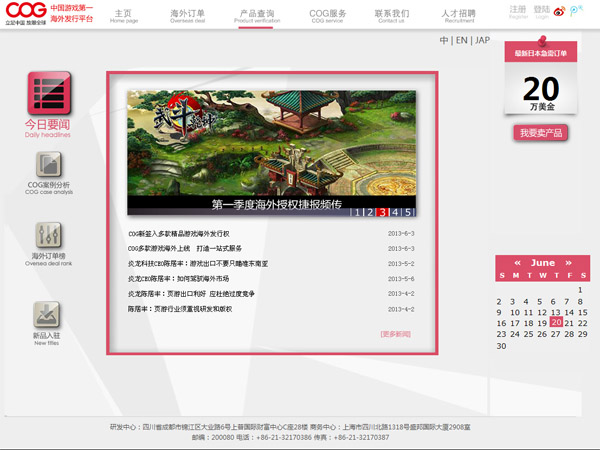600x450 pixels.
Task: Open the Tencent Weibo icon
Action: [x=575, y=10]
